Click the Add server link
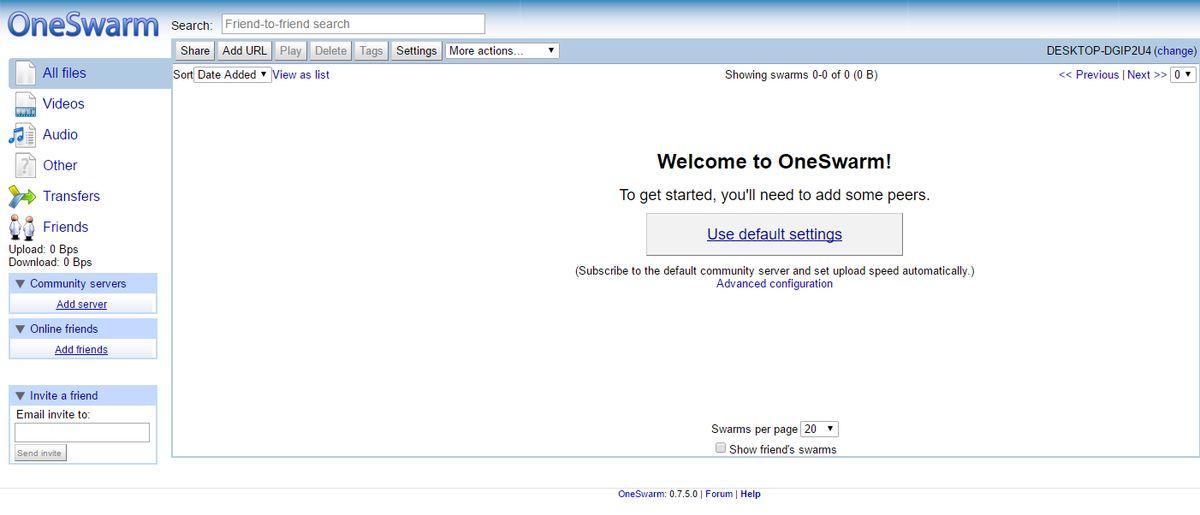This screenshot has width=1200, height=515. tap(82, 305)
